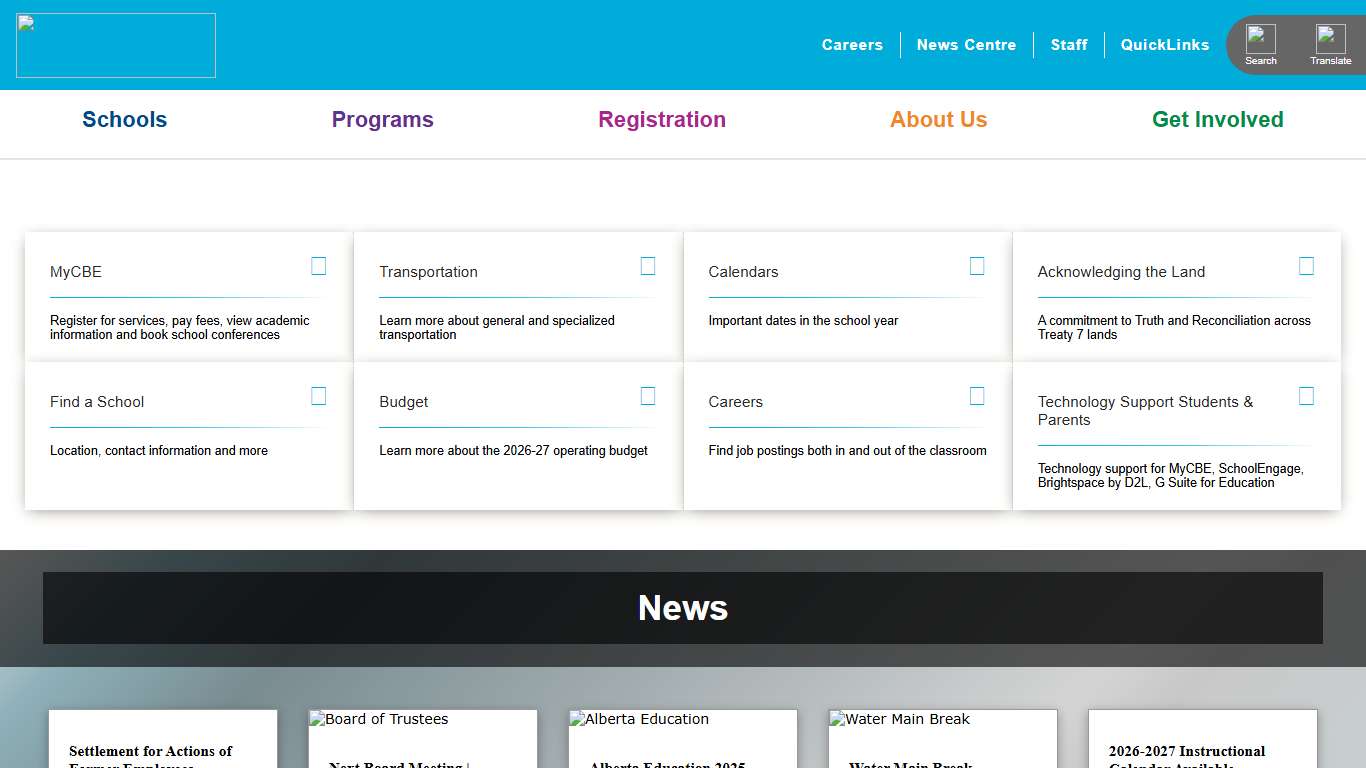Image resolution: width=1366 pixels, height=768 pixels.
Task: Open the About Us menu
Action: point(938,119)
